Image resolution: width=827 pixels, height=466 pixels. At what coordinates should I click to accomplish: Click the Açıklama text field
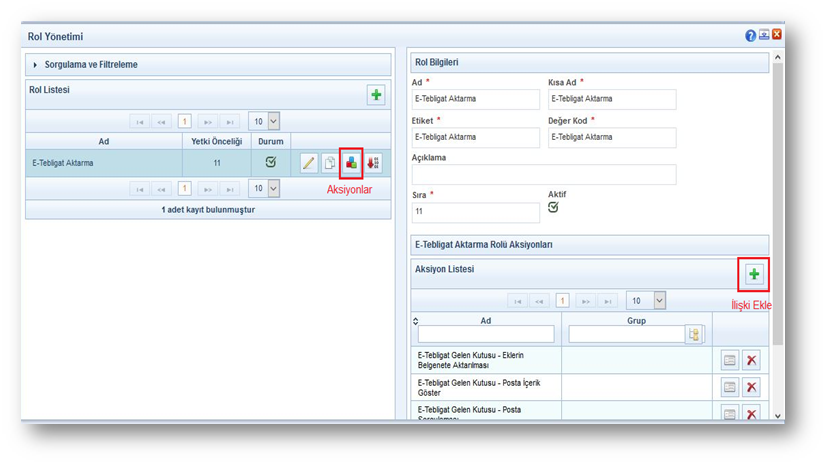click(543, 175)
